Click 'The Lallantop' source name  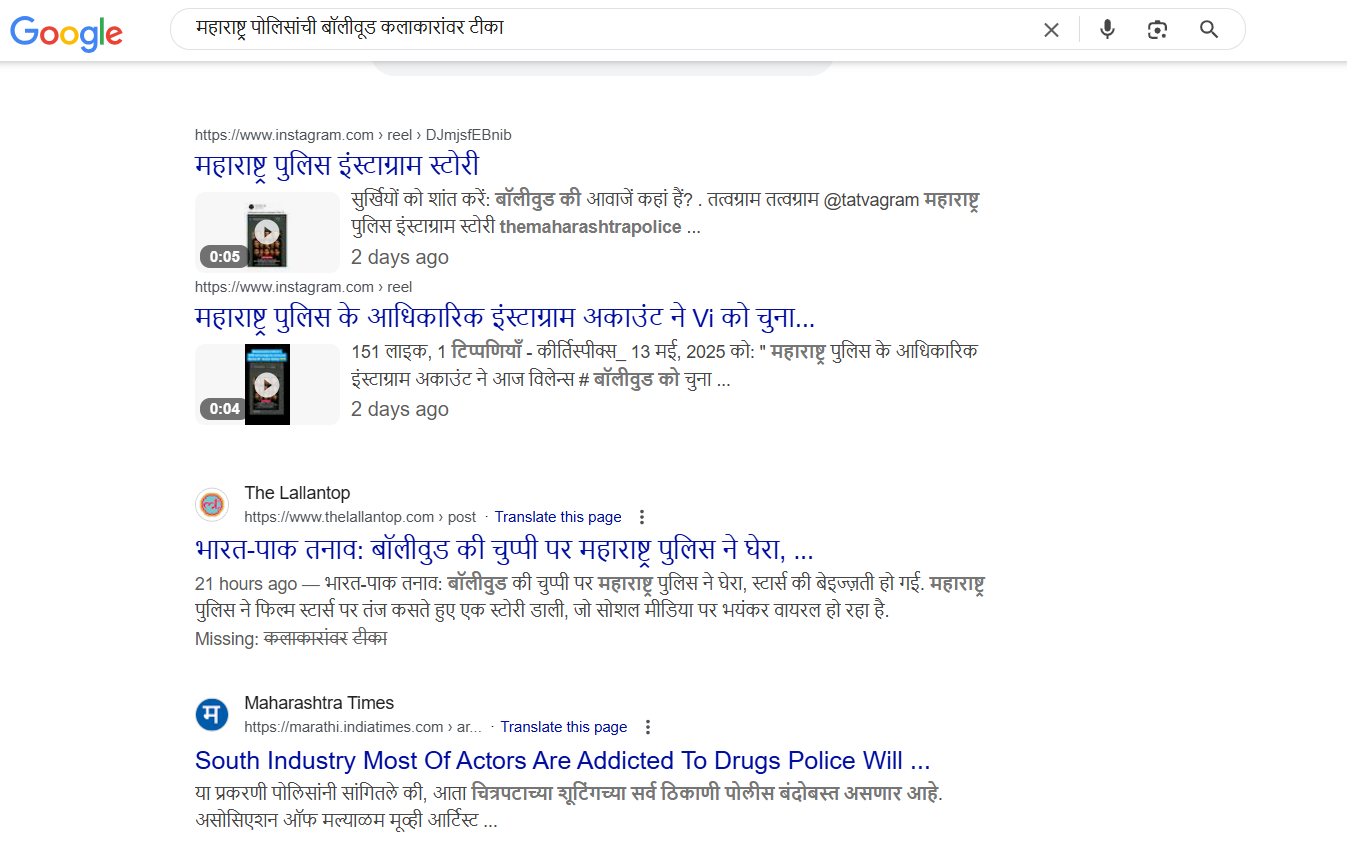click(297, 494)
